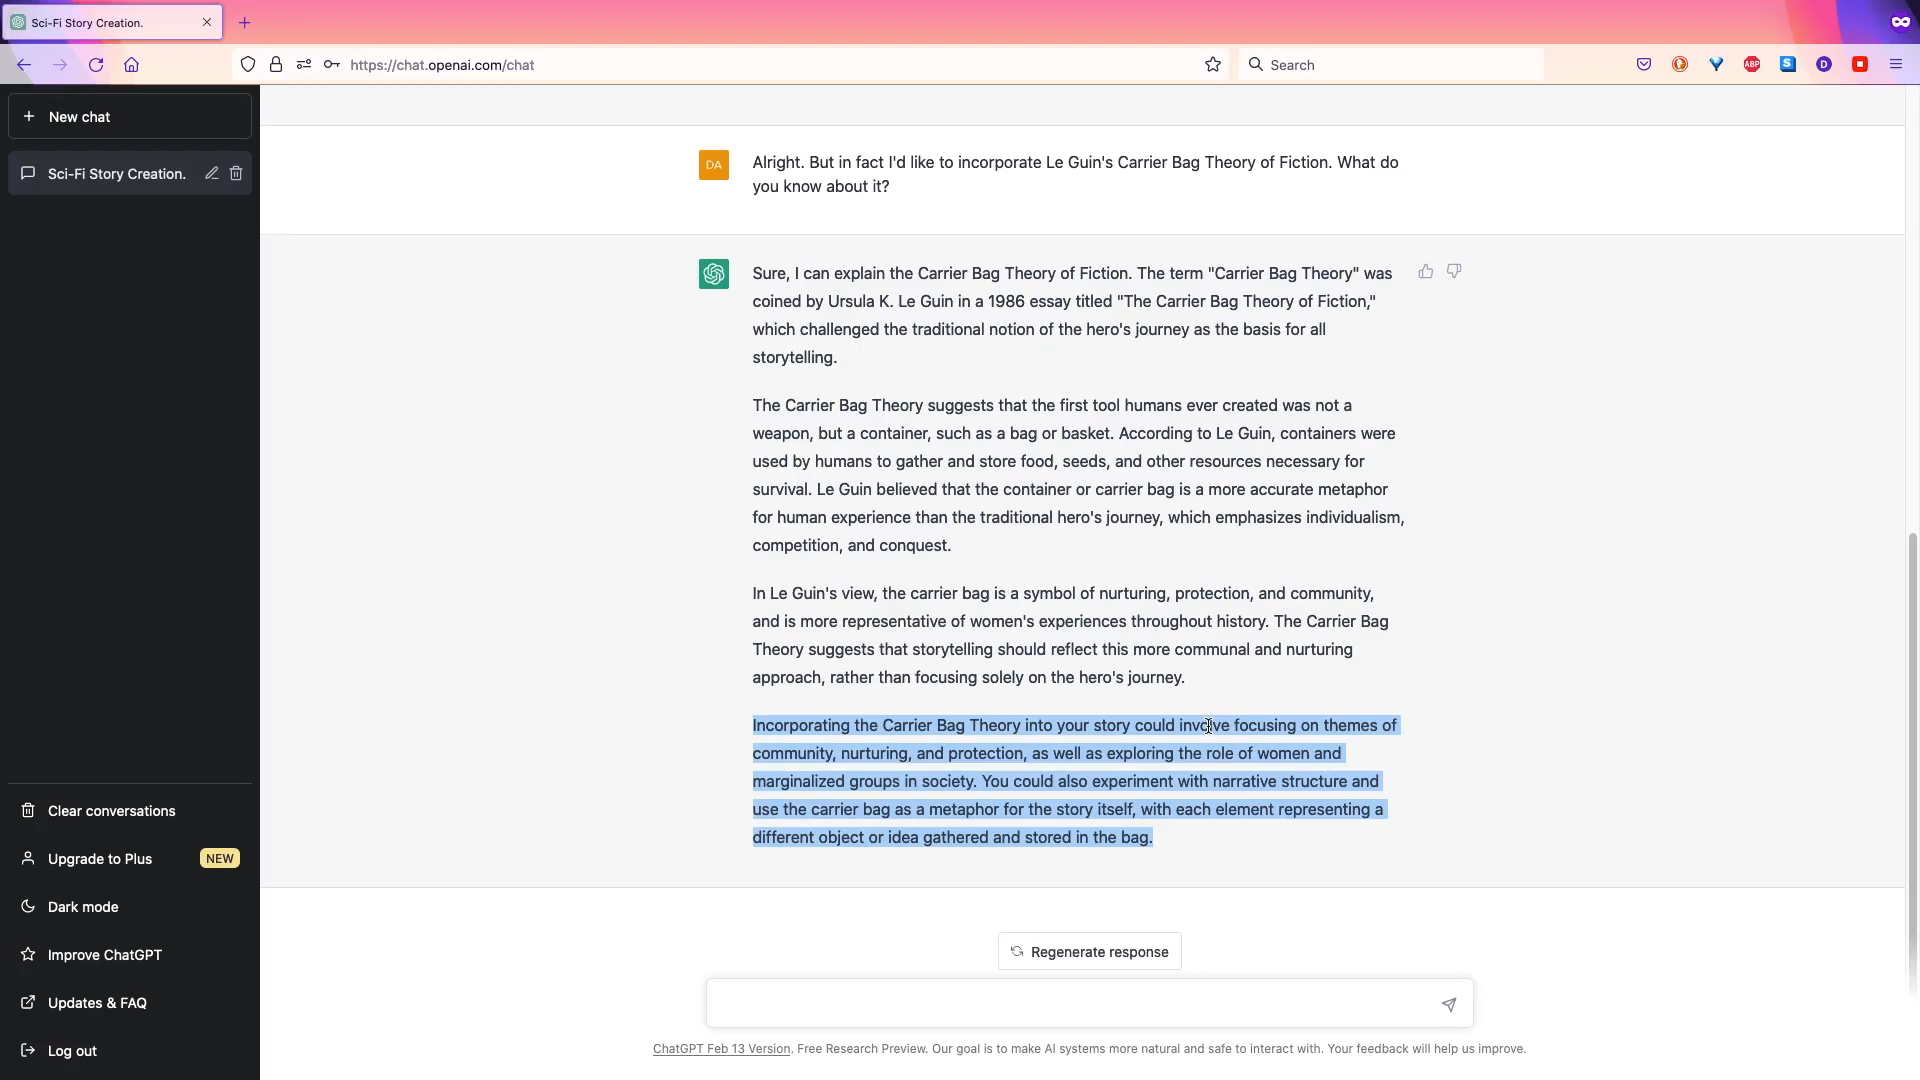Click the thumbs up feedback icon

point(1426,271)
